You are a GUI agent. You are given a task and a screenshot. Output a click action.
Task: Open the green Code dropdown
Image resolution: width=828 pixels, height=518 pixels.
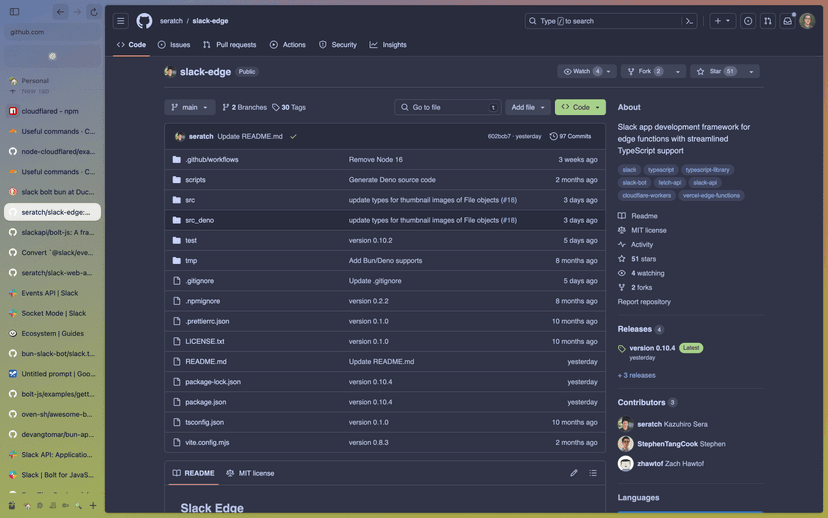[580, 107]
